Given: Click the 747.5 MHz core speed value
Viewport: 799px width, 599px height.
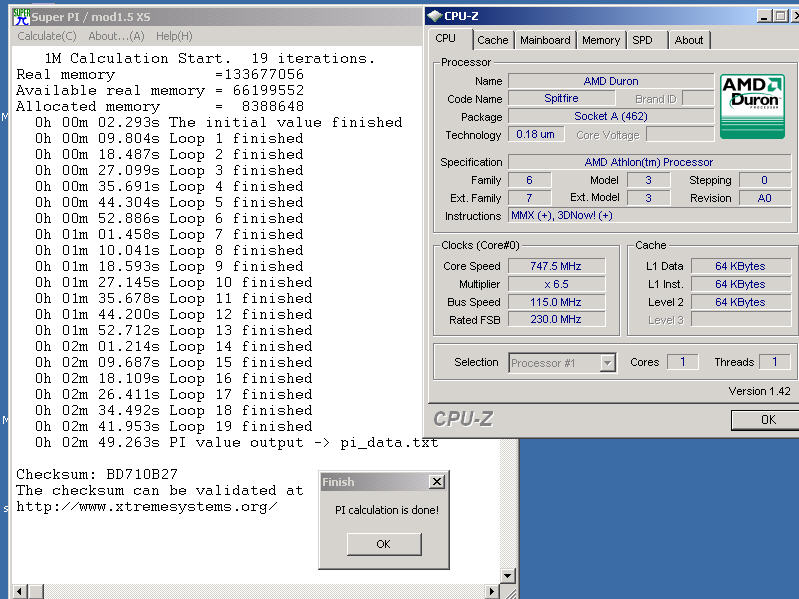Looking at the screenshot, I should coord(556,266).
